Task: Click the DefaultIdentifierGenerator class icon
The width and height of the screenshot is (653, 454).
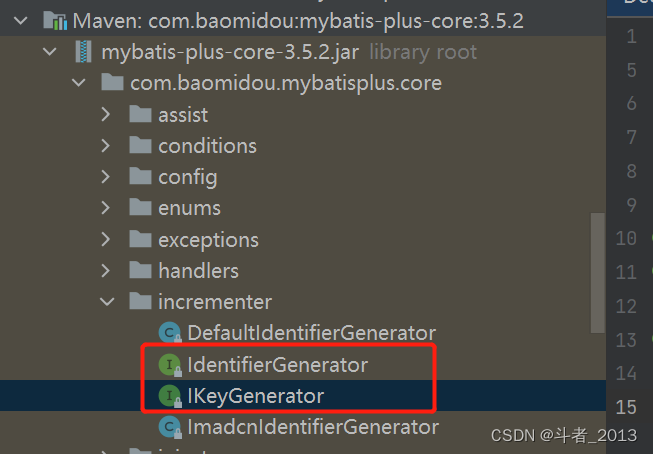Action: pos(170,333)
